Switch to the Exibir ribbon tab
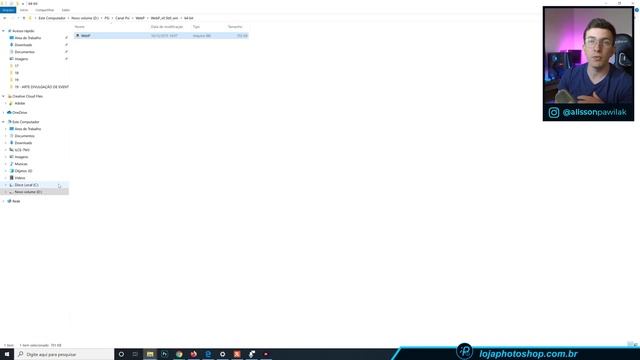Image resolution: width=640 pixels, height=360 pixels. 66,10
